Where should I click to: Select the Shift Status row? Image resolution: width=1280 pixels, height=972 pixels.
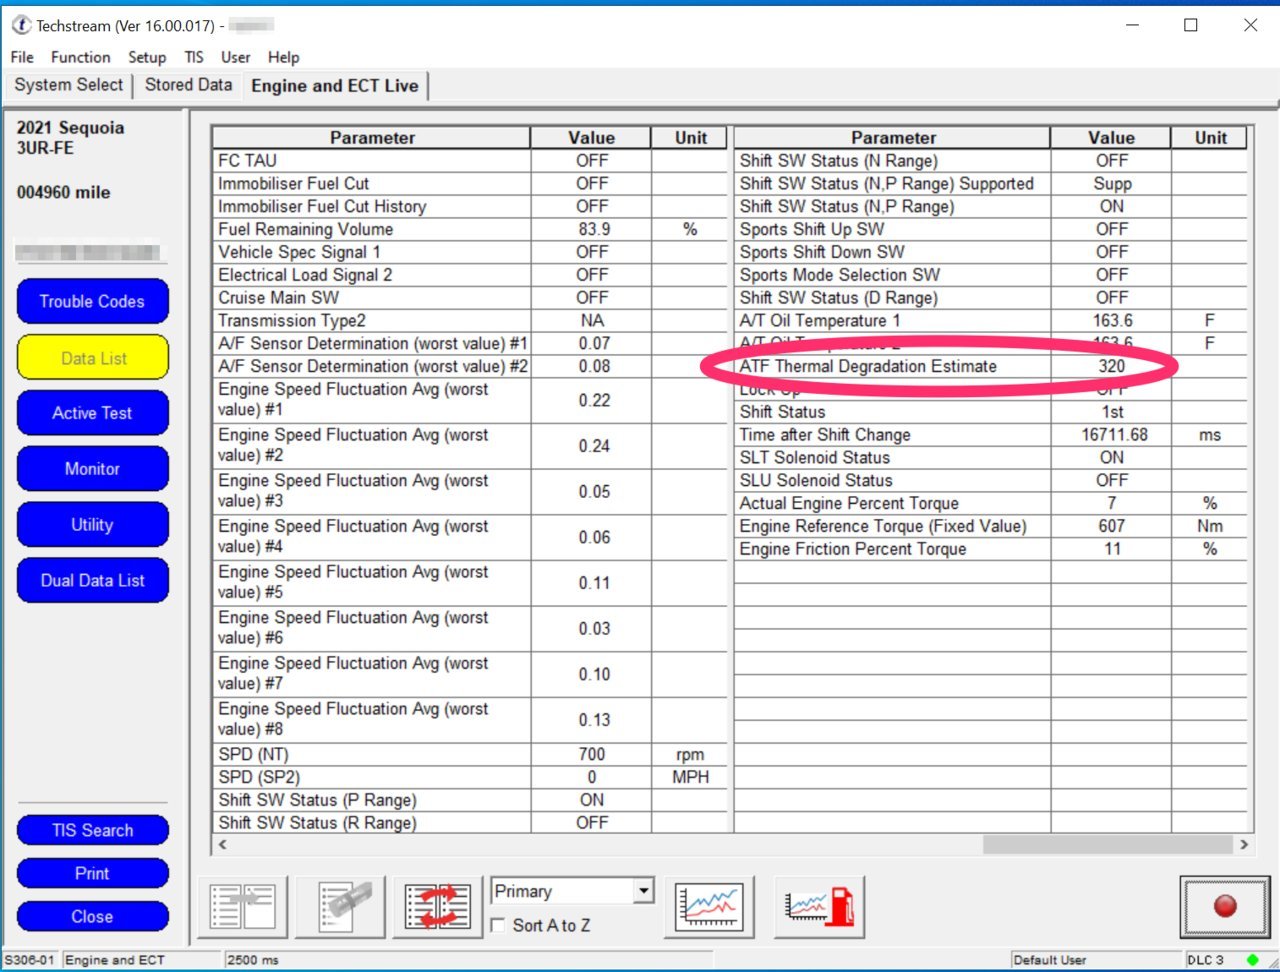point(991,412)
